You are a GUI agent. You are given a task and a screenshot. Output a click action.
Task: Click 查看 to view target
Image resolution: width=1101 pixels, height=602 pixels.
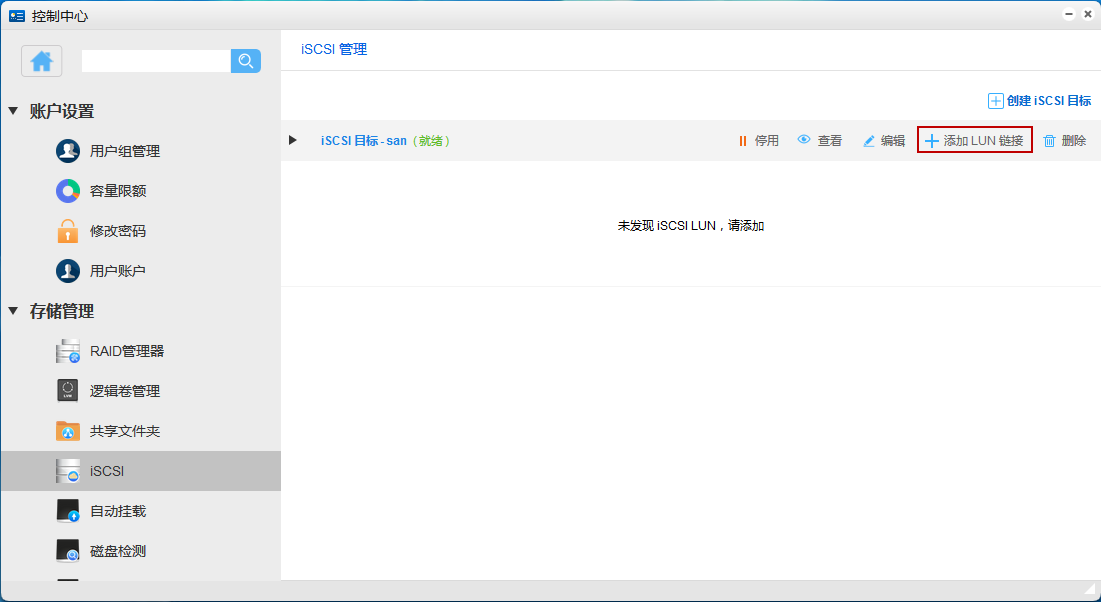tap(830, 140)
